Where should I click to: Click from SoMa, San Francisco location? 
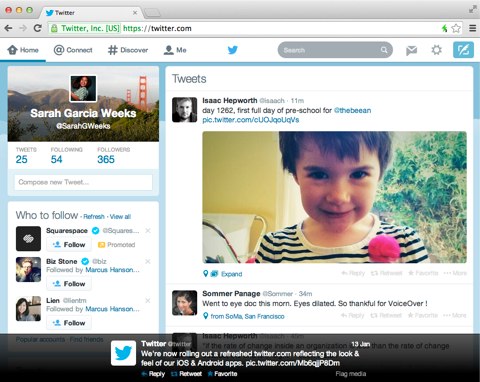247,316
